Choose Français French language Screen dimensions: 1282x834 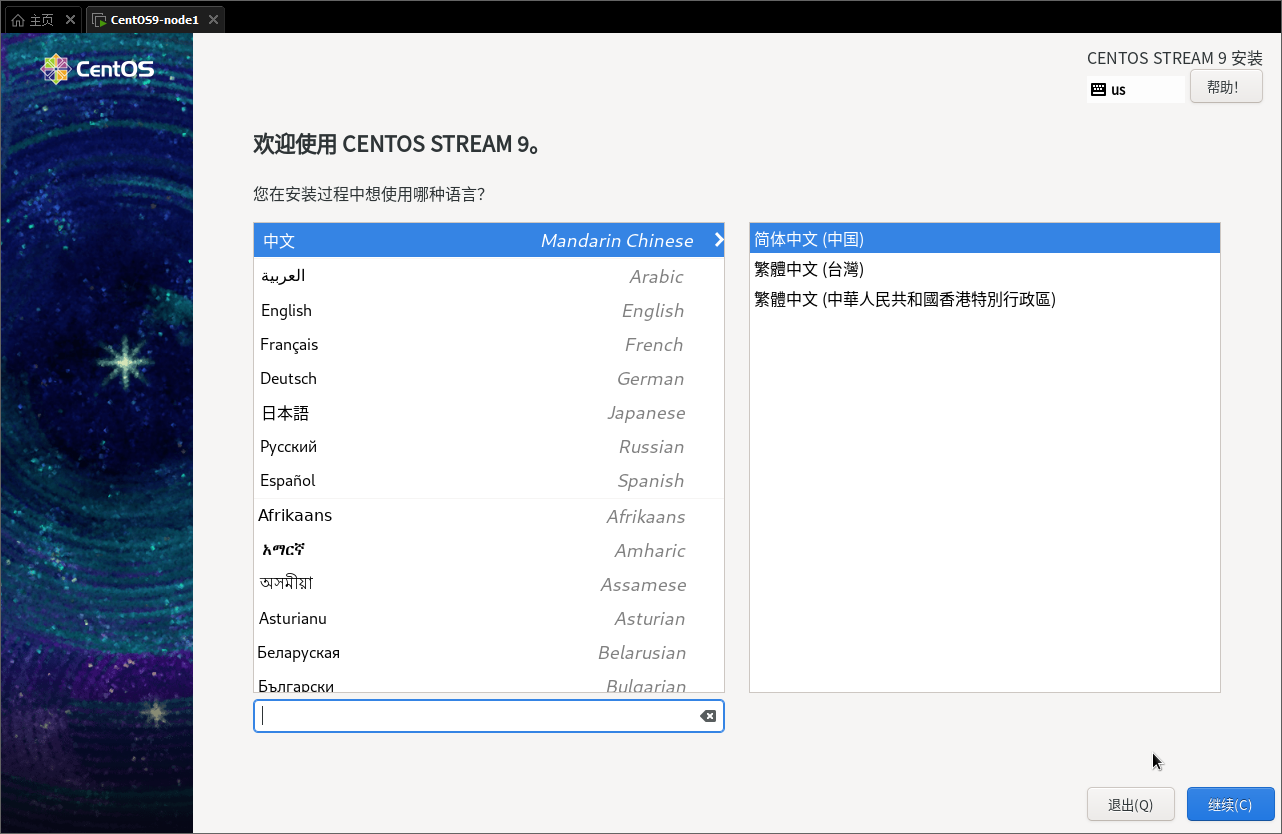(x=489, y=344)
